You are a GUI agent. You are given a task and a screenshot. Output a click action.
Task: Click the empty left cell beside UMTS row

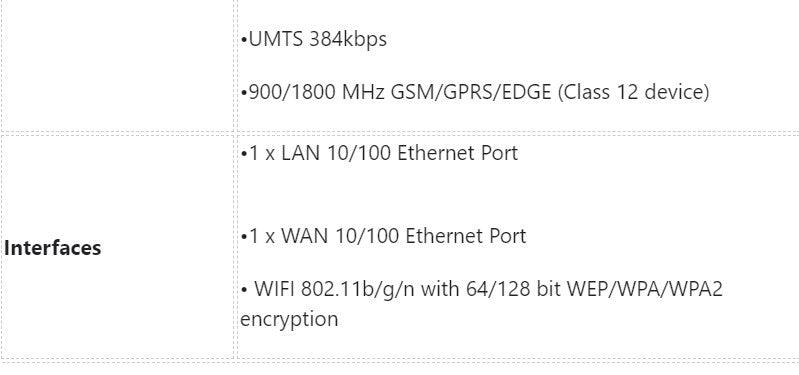tap(117, 66)
